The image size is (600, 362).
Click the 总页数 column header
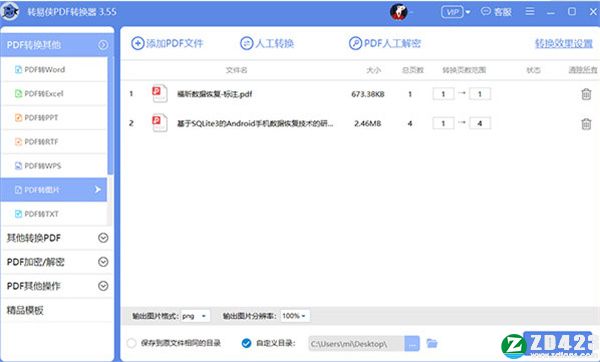point(412,70)
